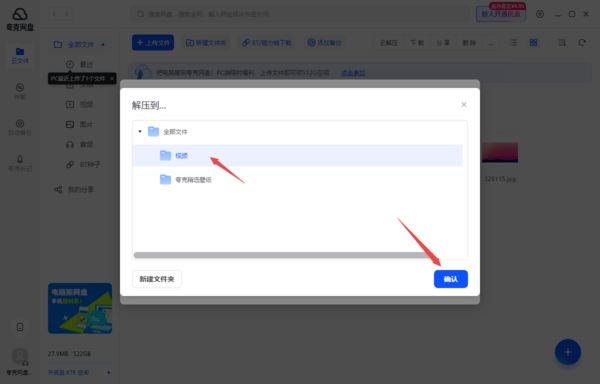
Task: Open the microphone notes sidebar icon
Action: click(x=20, y=163)
